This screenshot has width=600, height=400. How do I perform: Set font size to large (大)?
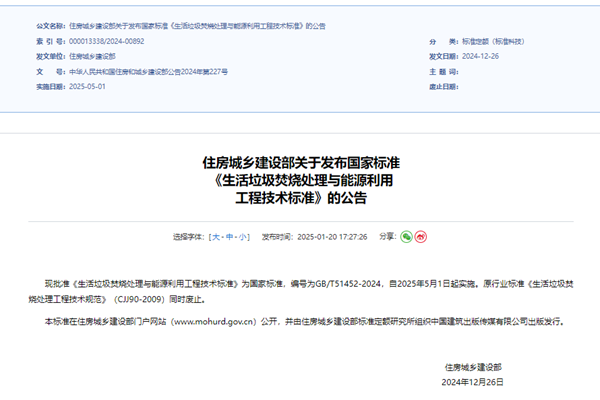[x=215, y=237]
